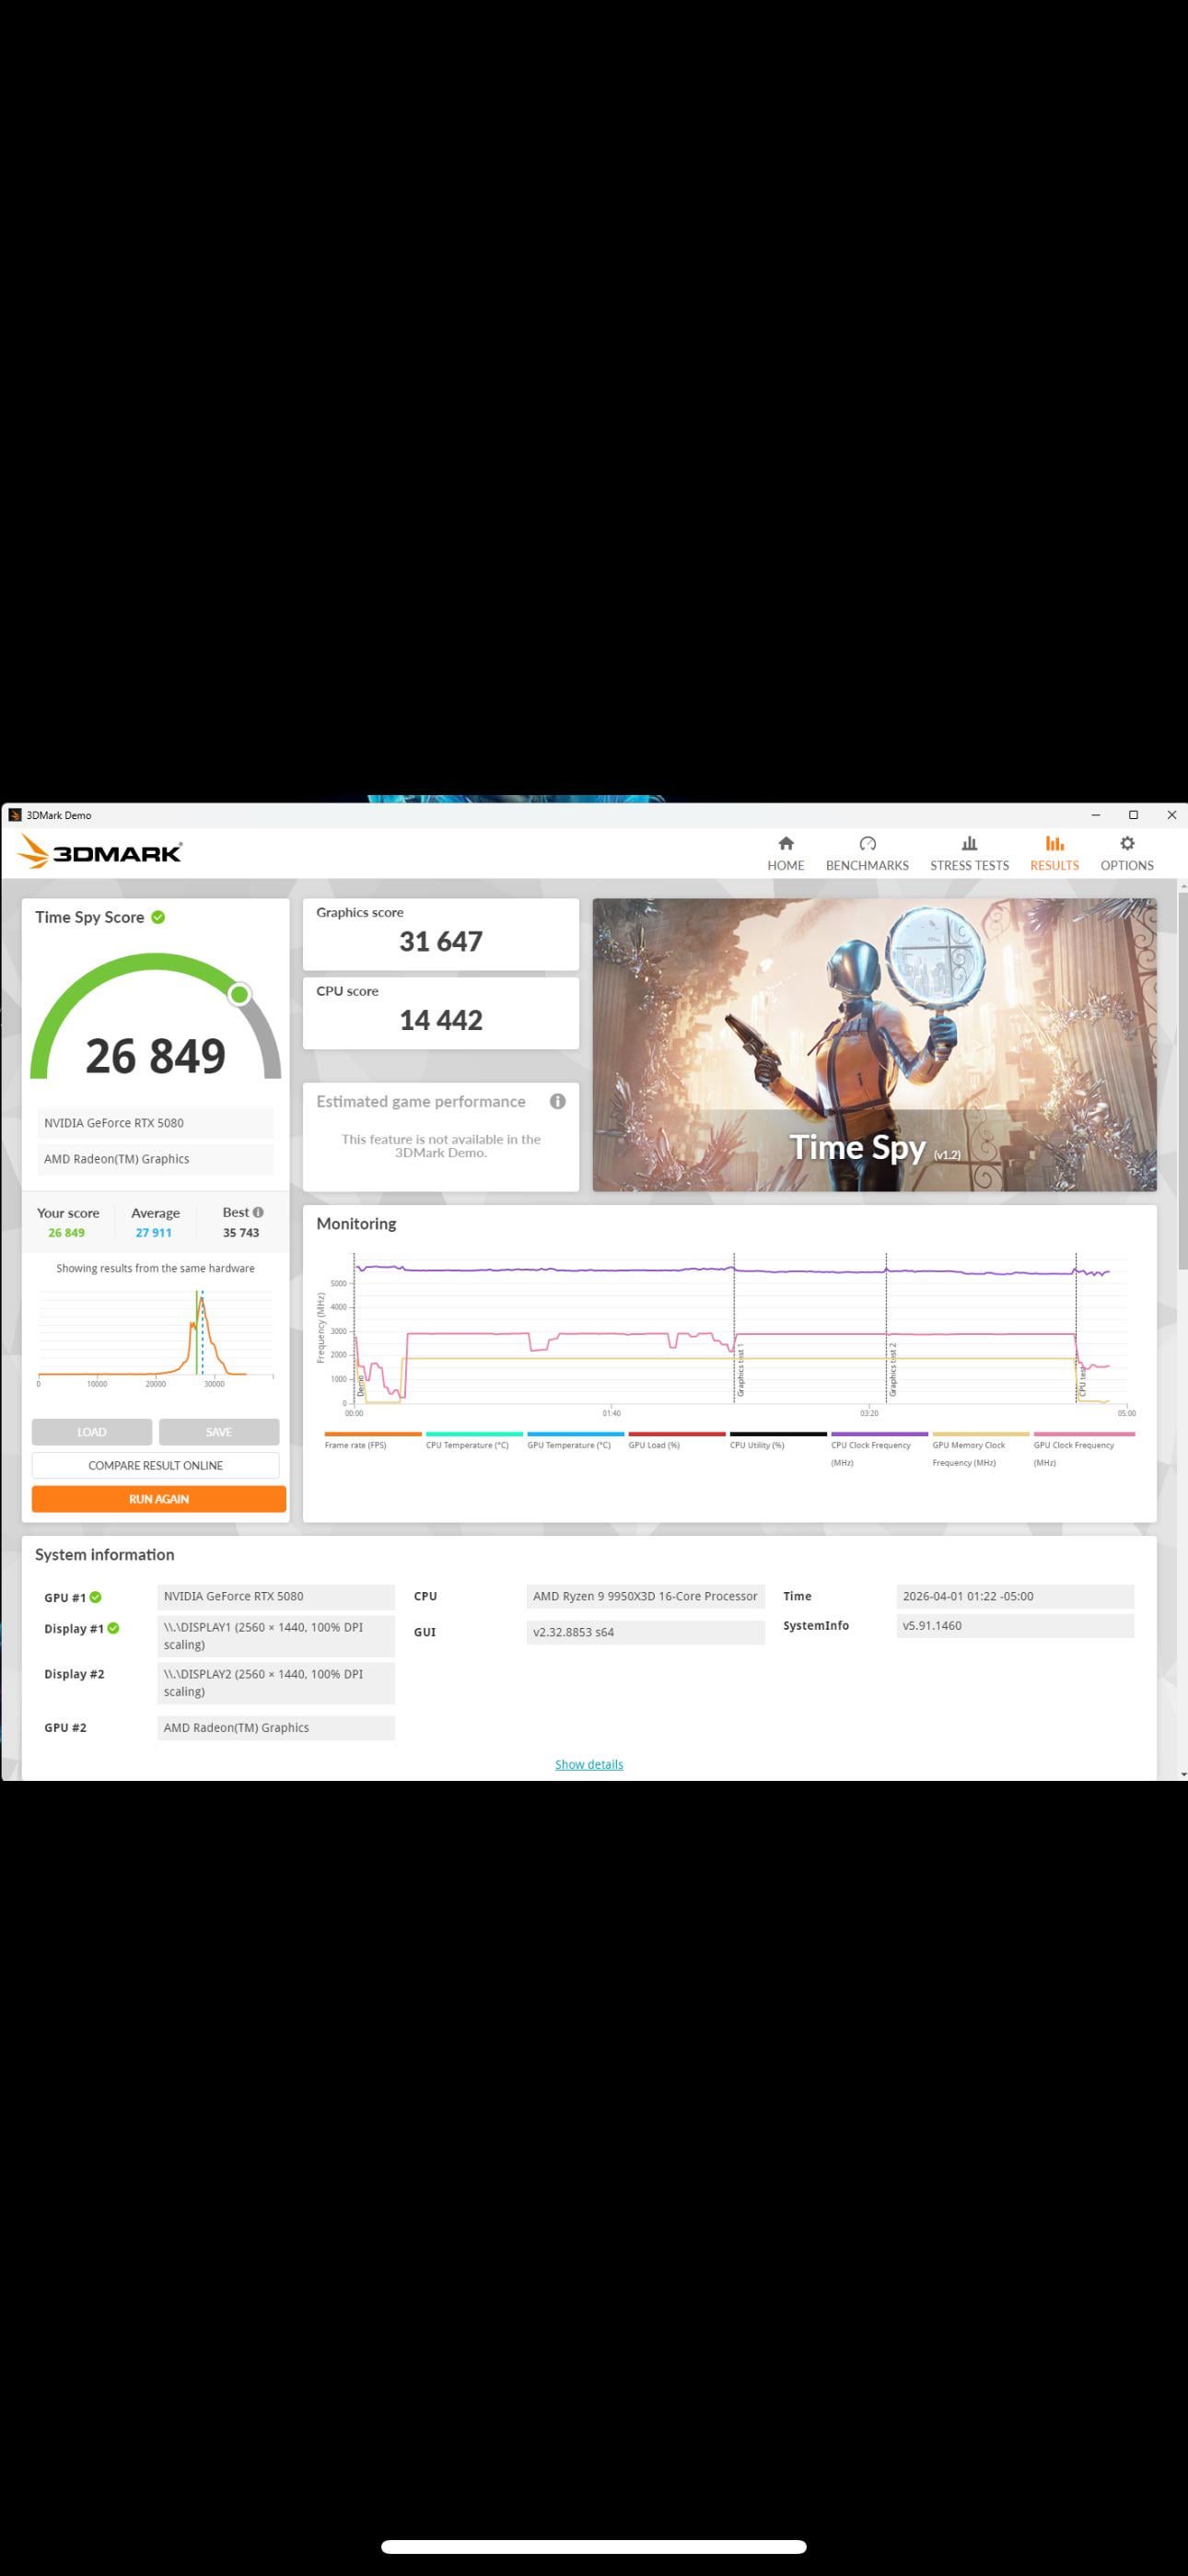Open Stress Tests chart icon
Viewport: 1188px width, 2576px height.
969,843
